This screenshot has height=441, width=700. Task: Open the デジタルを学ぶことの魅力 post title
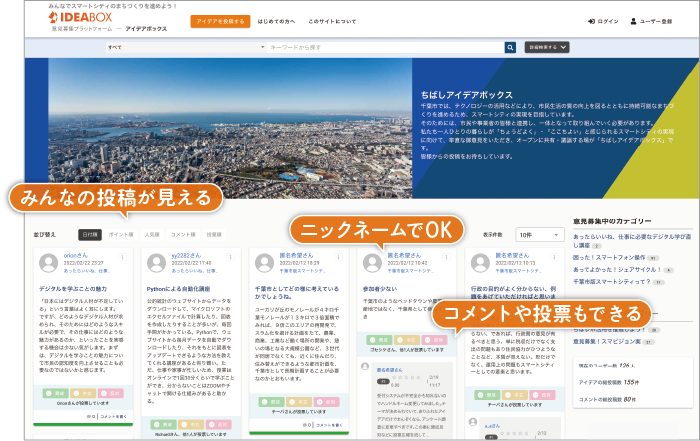80,289
